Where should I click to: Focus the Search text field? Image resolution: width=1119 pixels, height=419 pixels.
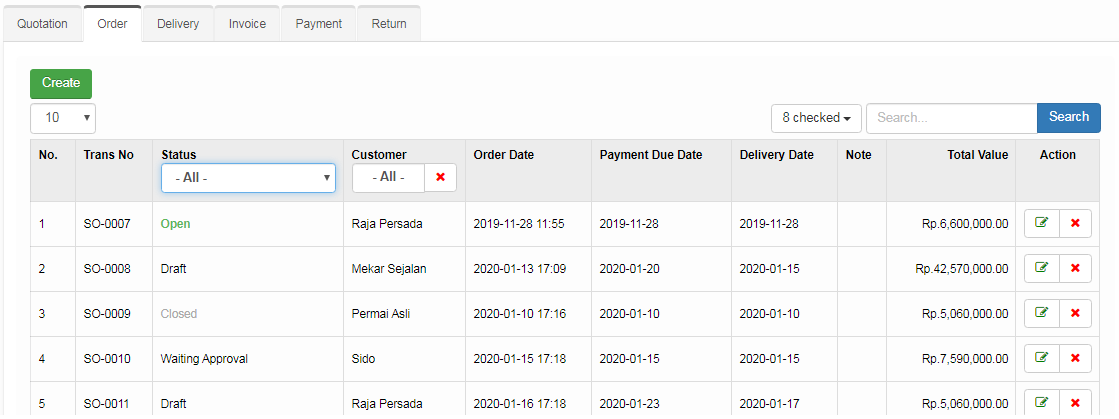coord(951,118)
